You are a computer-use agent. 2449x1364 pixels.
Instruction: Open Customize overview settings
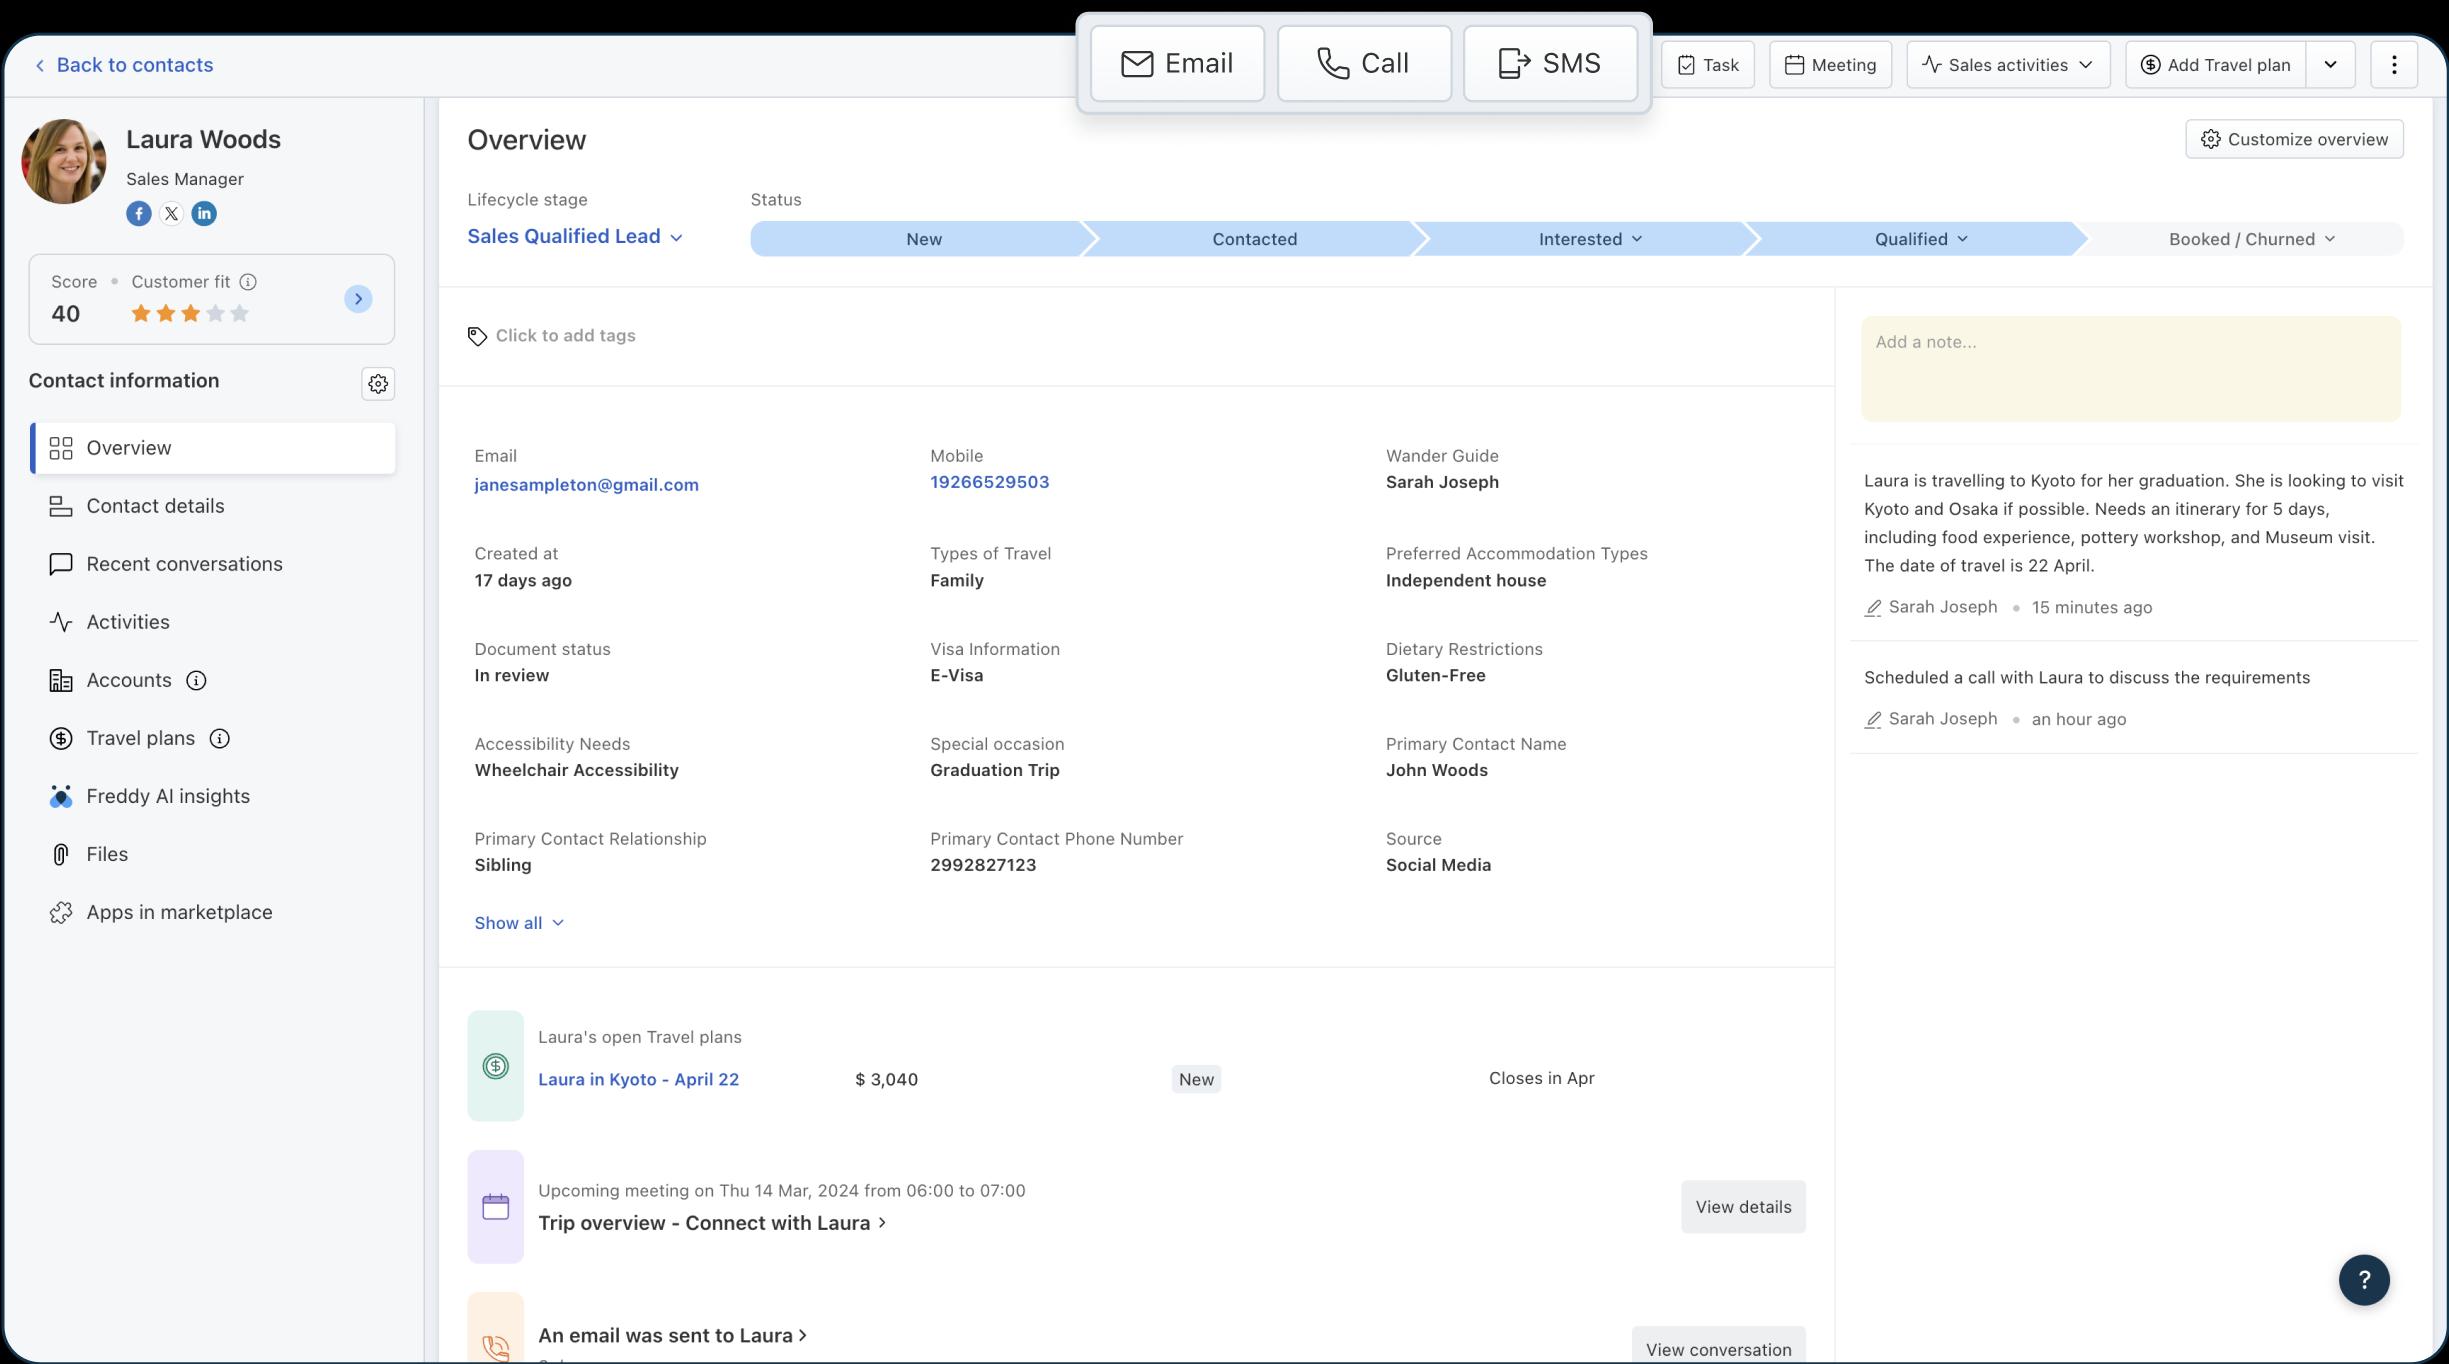(x=2295, y=139)
